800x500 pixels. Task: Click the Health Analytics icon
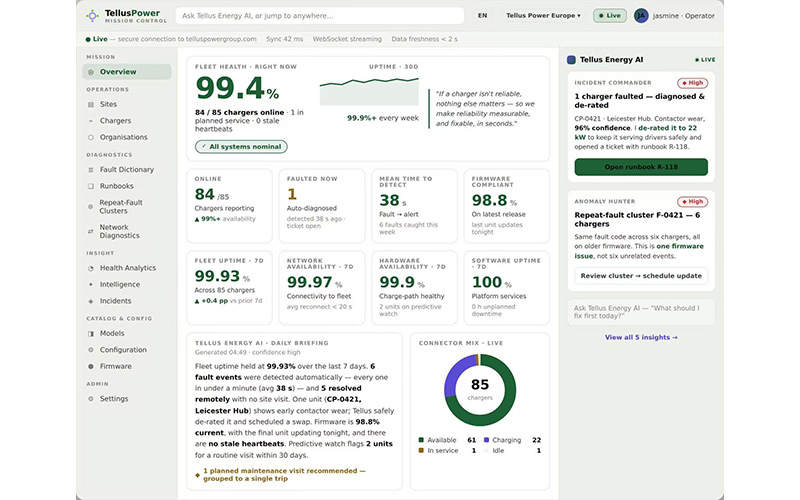click(x=91, y=268)
